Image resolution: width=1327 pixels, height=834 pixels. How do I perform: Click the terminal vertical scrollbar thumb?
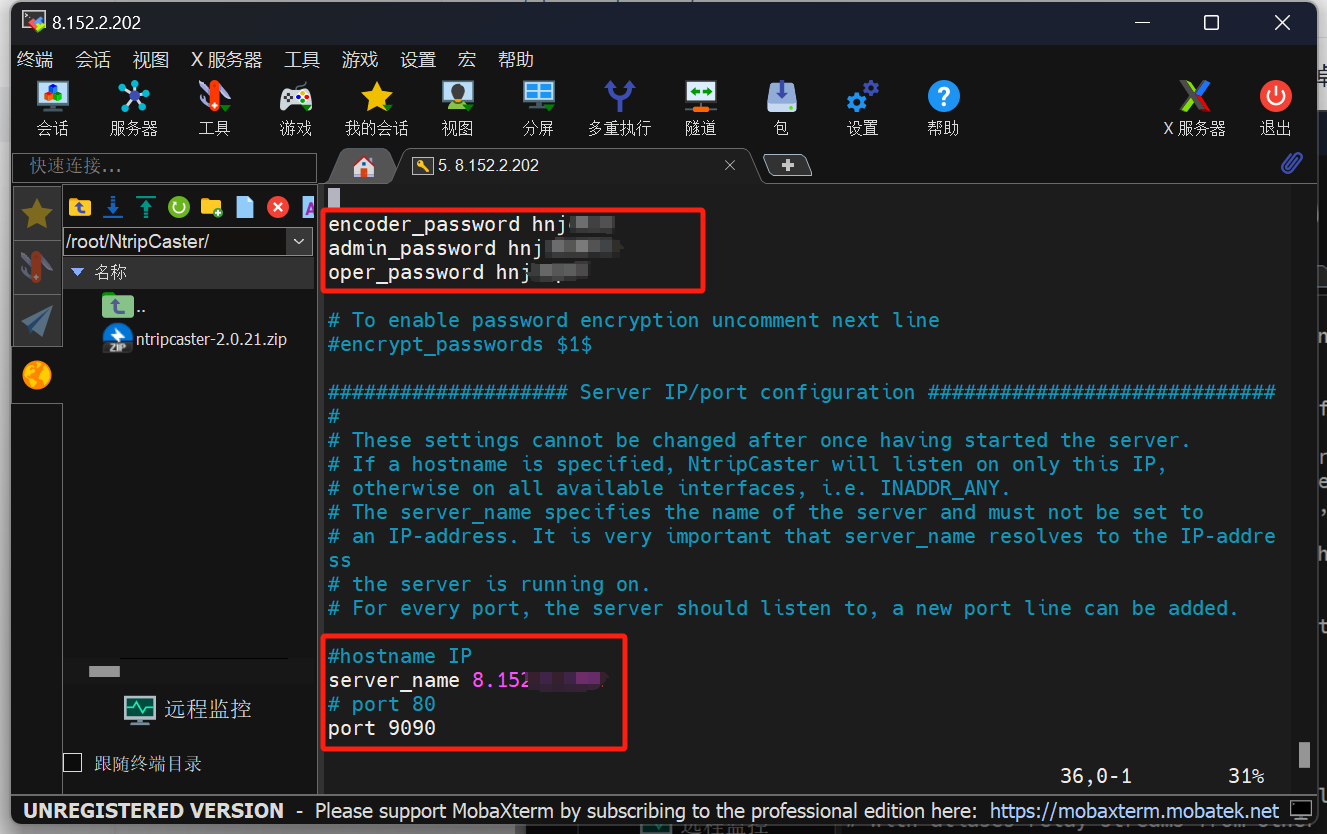pyautogui.click(x=1304, y=754)
